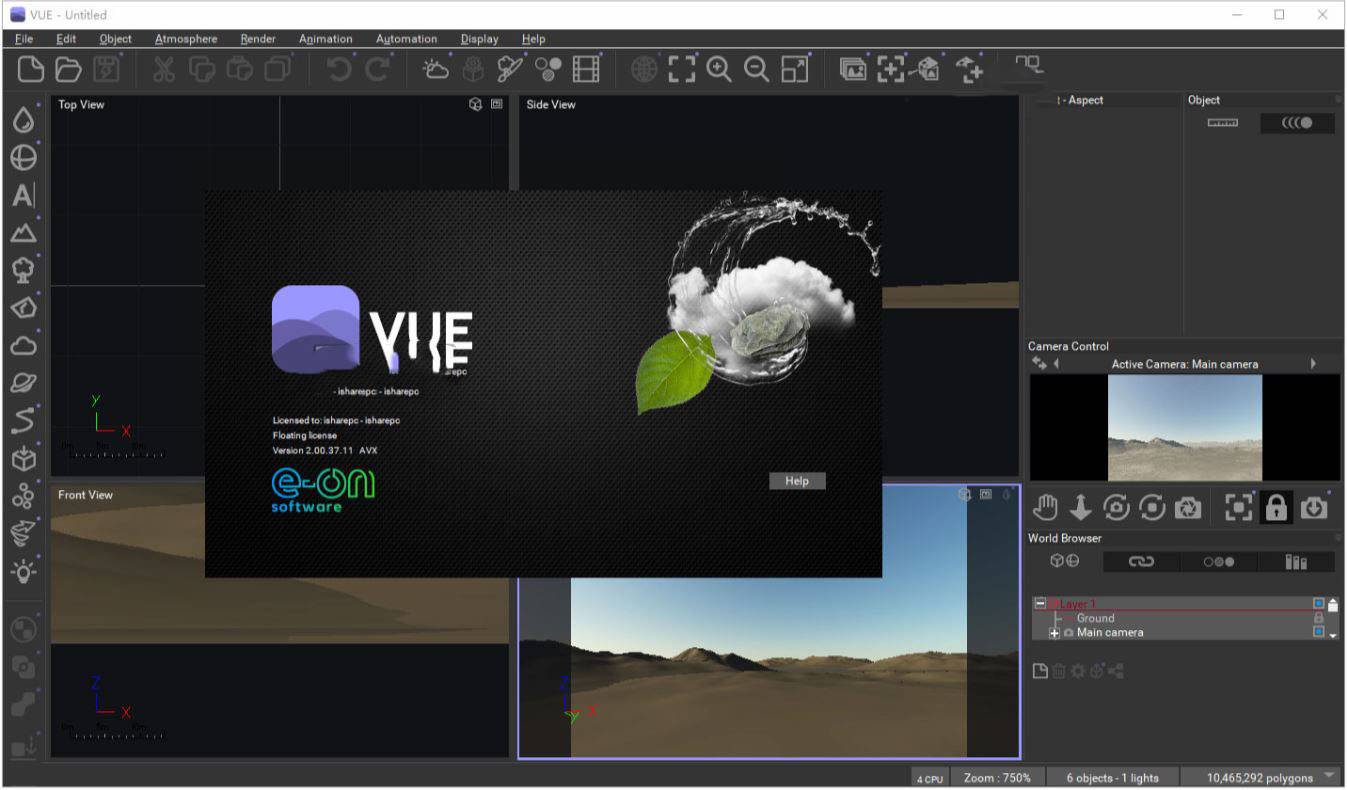Switch to the World Browser materials tab

(1218, 561)
